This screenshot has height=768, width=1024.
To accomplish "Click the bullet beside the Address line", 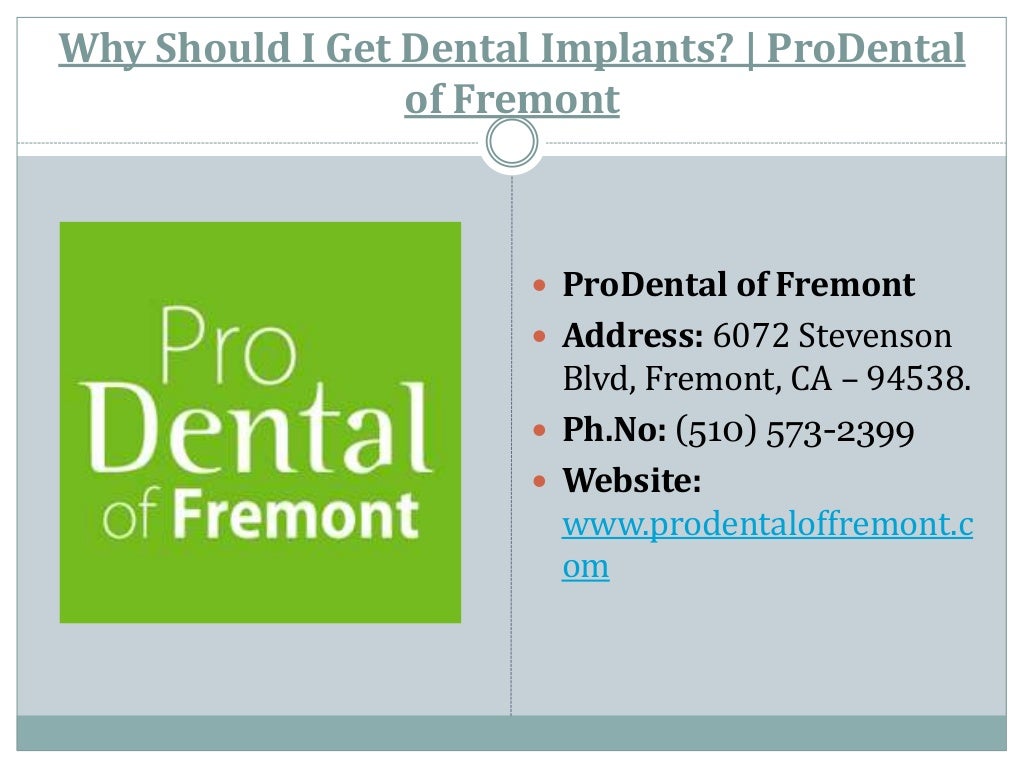I will pyautogui.click(x=539, y=336).
